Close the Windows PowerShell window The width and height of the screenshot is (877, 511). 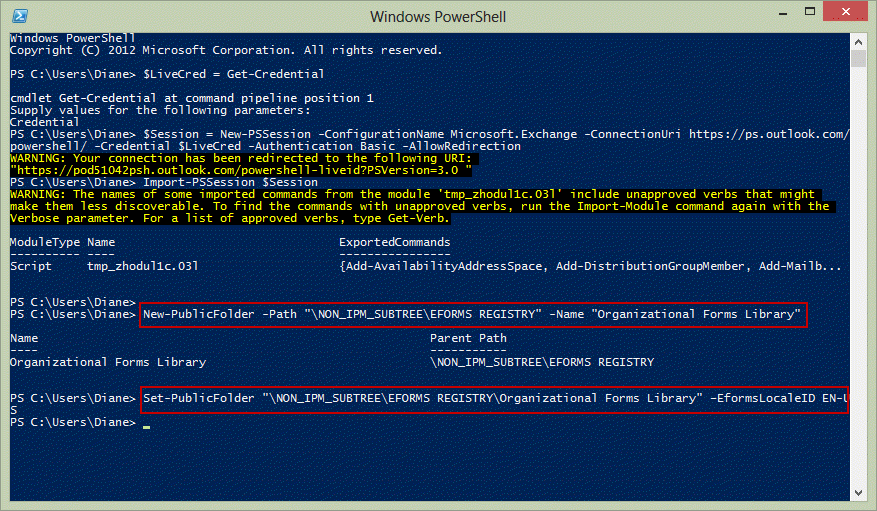[x=845, y=12]
